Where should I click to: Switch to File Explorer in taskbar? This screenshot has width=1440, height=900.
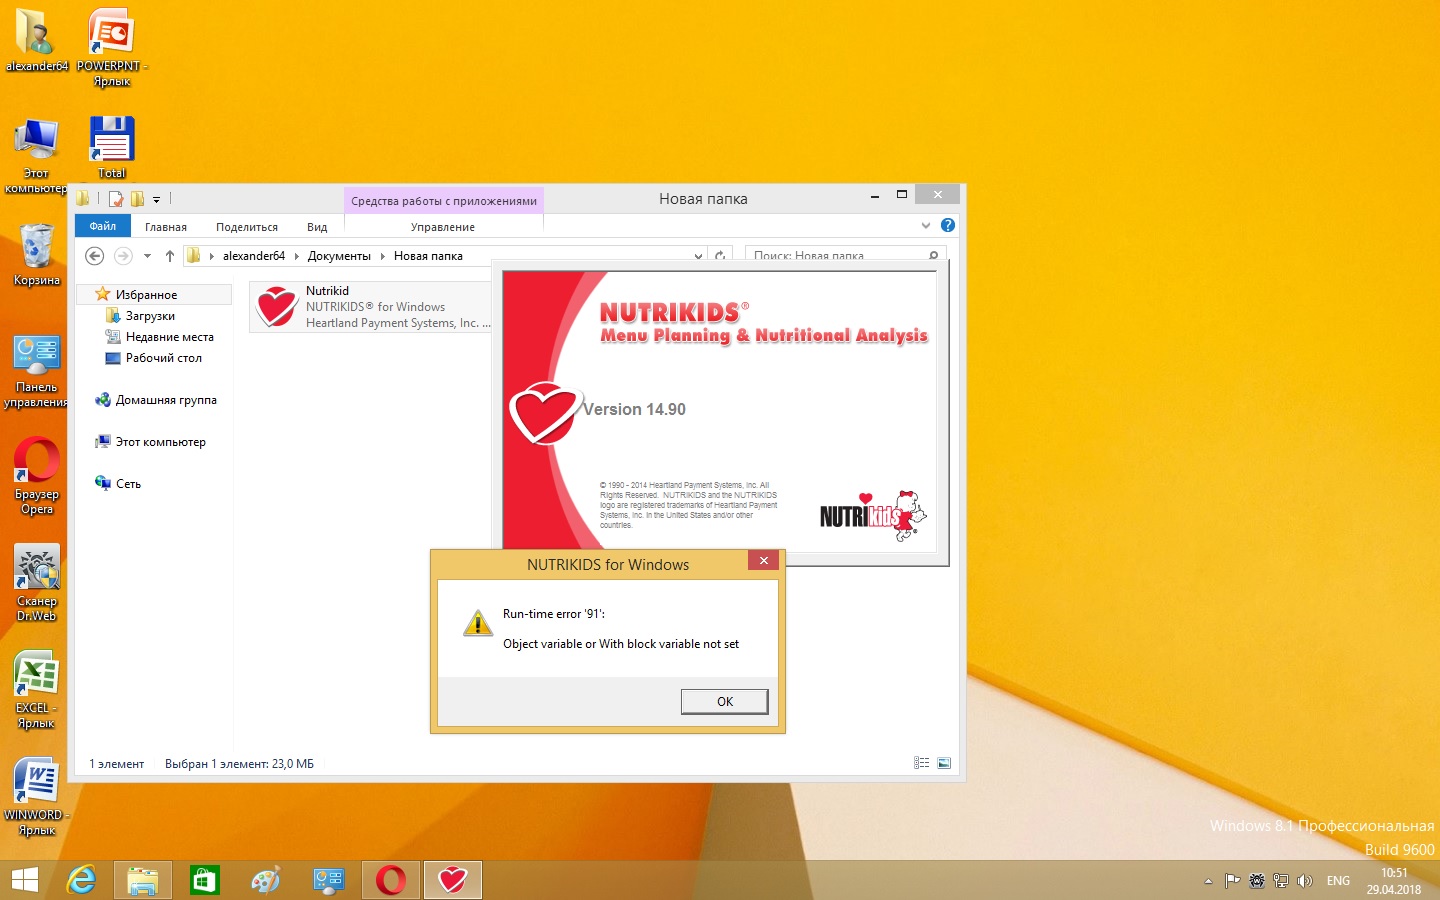tap(143, 880)
